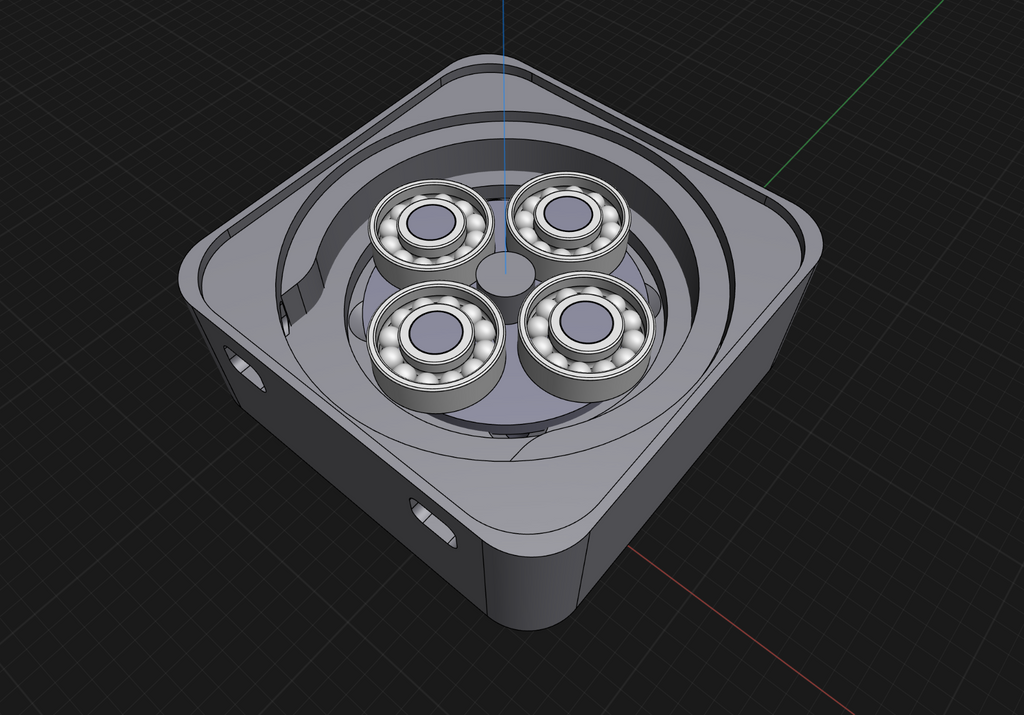Select the slot hole on the left side face
This screenshot has height=715, width=1024.
(245, 370)
